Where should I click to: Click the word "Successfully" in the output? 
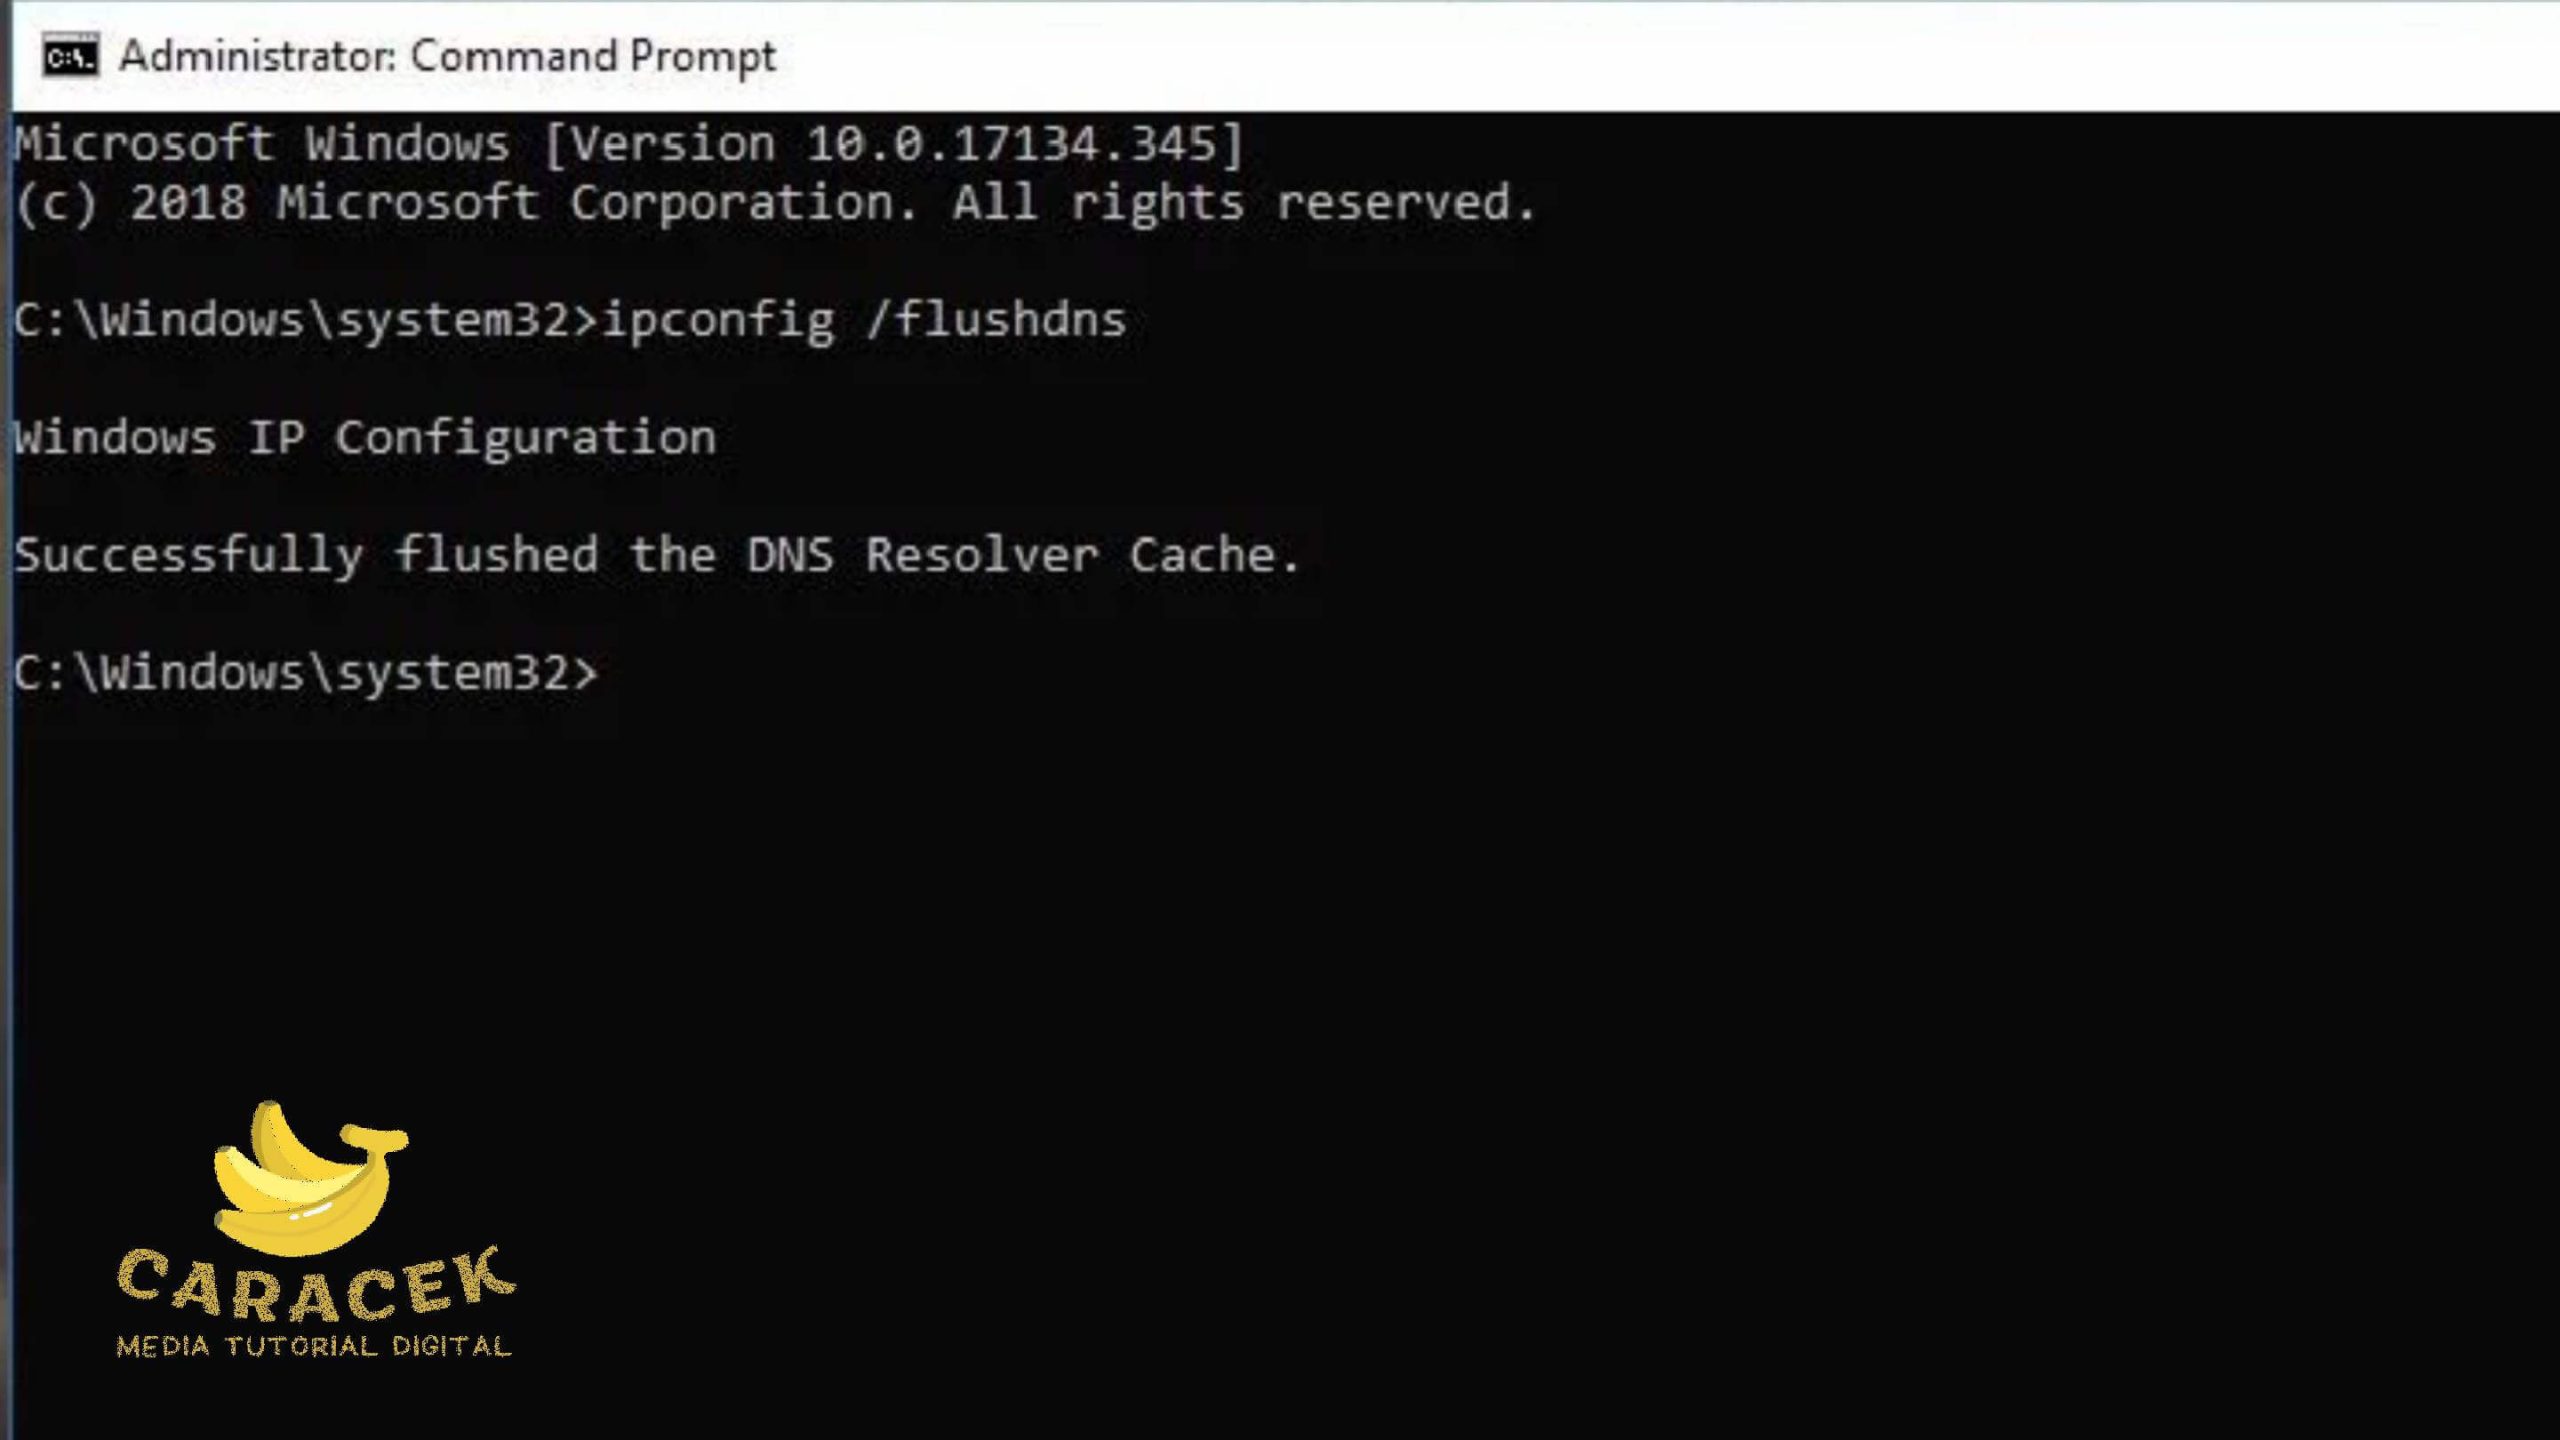189,555
